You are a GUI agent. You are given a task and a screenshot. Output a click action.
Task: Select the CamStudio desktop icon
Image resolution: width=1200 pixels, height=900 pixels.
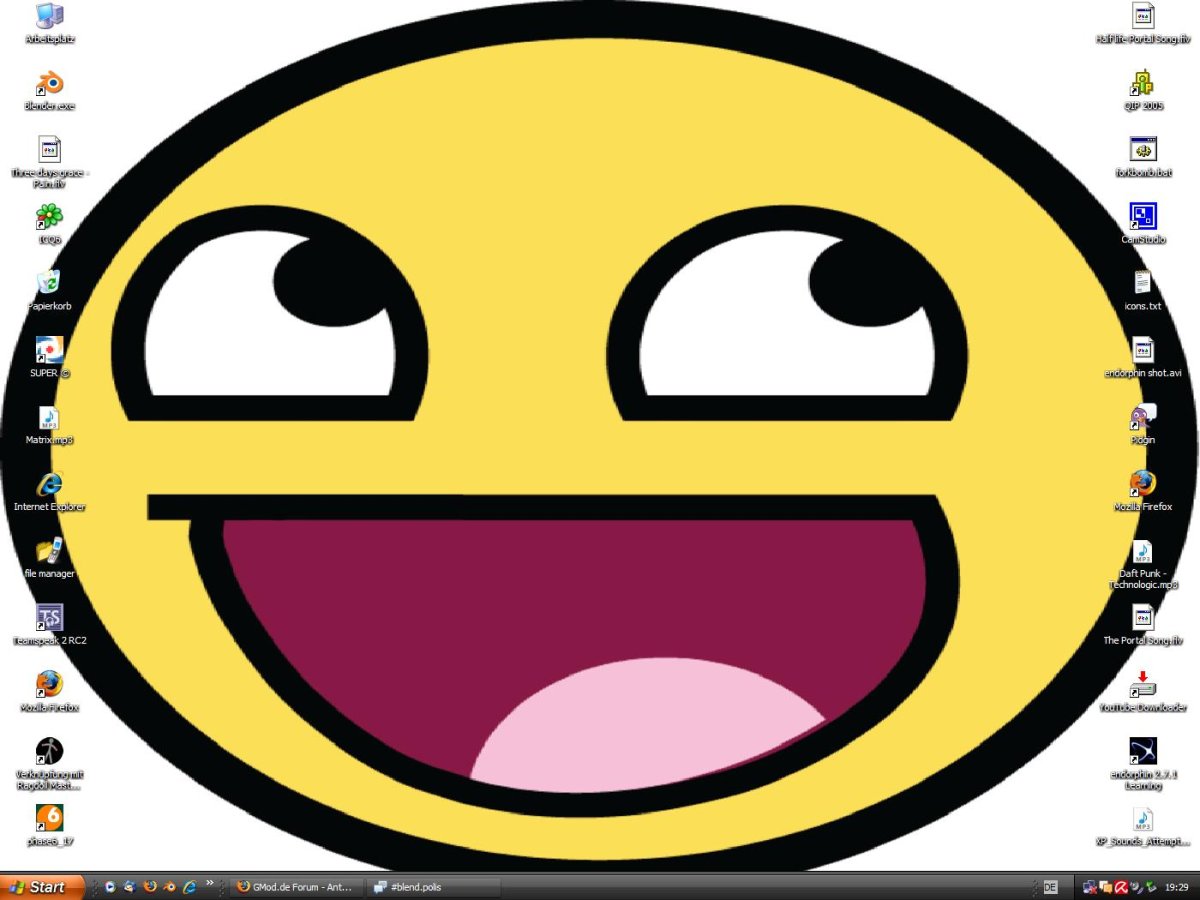[1143, 216]
